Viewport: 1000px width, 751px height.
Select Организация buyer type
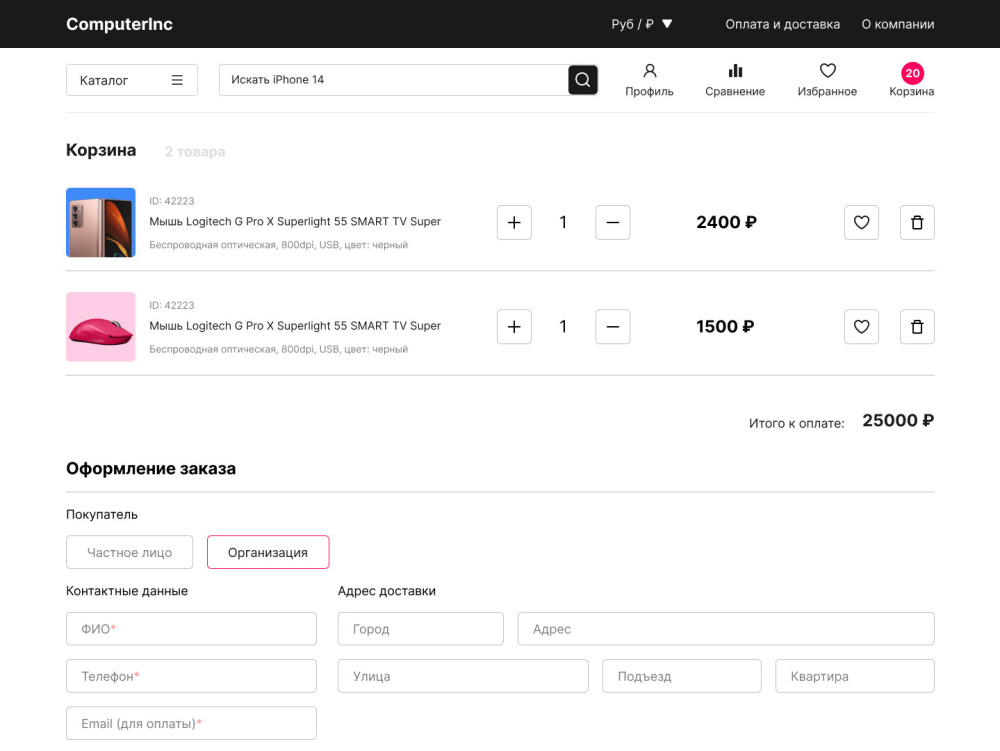click(x=268, y=552)
